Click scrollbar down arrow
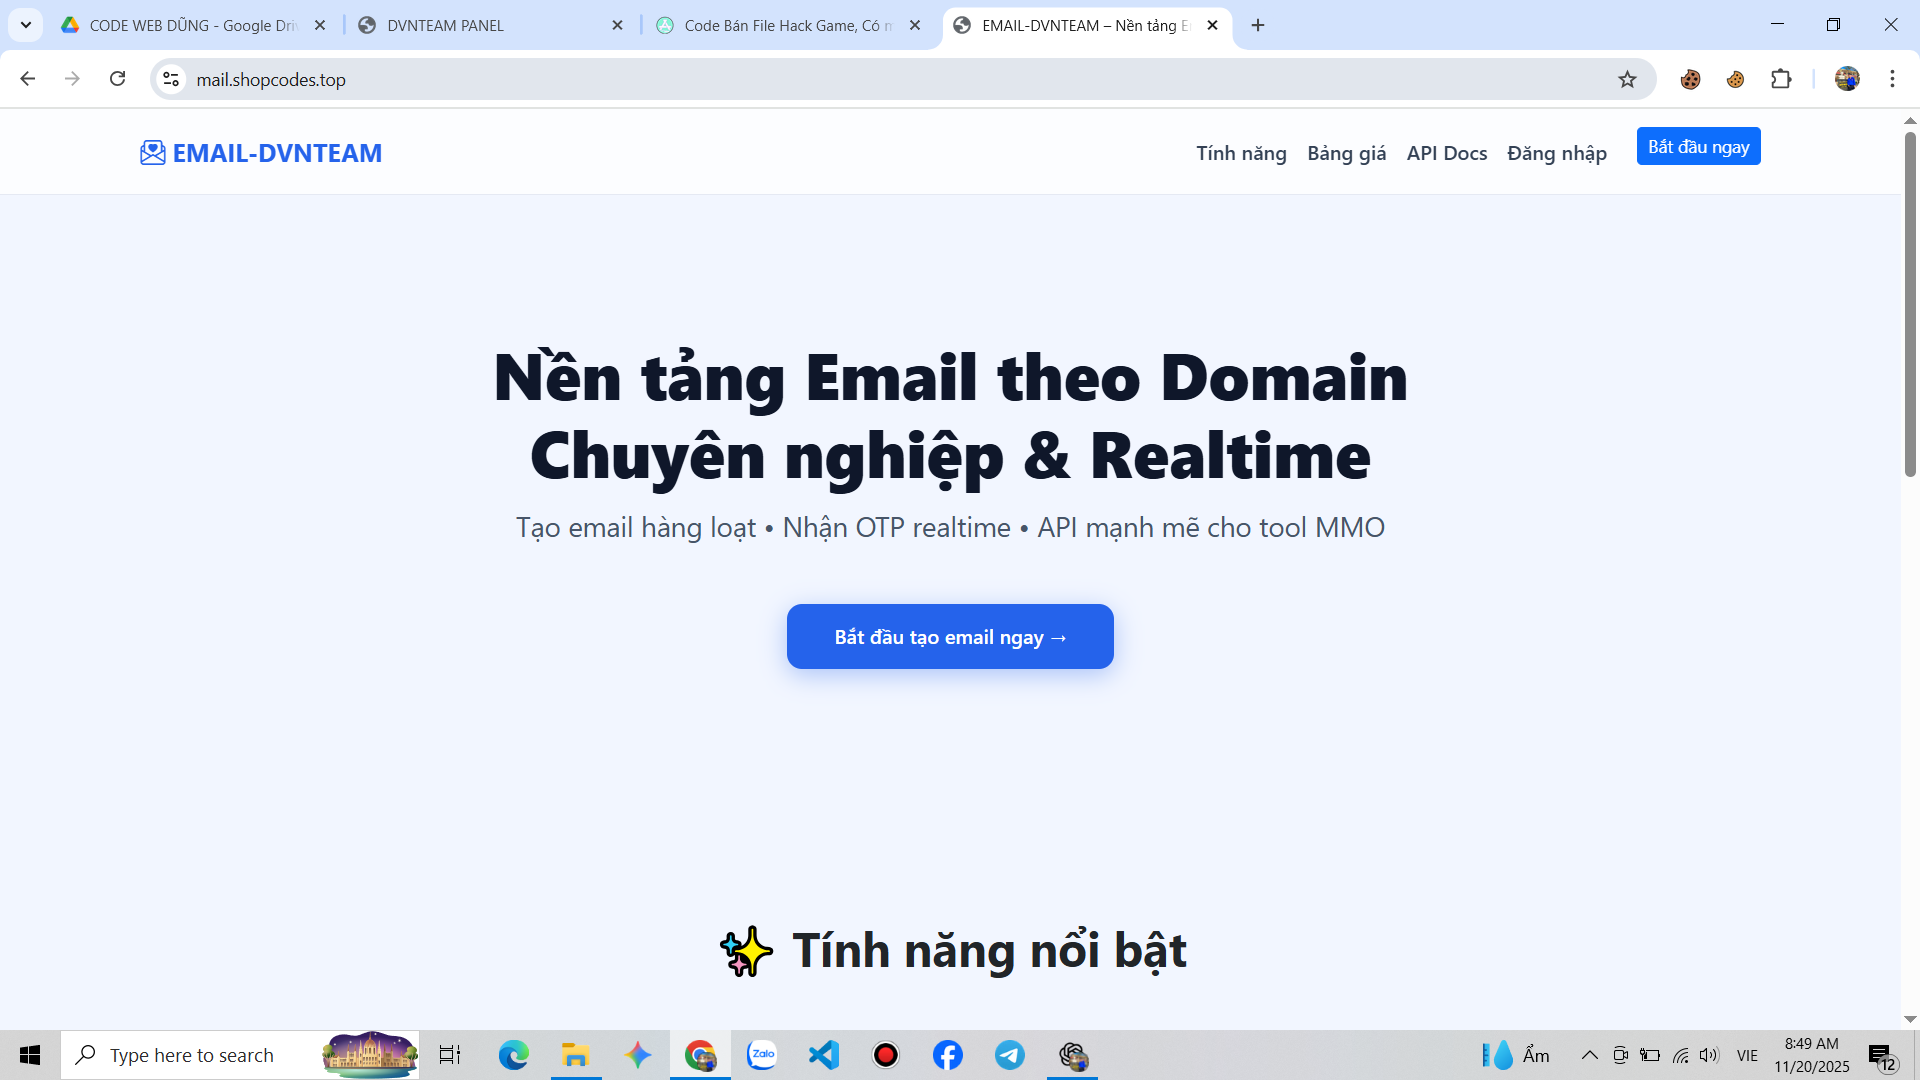1920x1080 pixels. click(x=1910, y=1019)
